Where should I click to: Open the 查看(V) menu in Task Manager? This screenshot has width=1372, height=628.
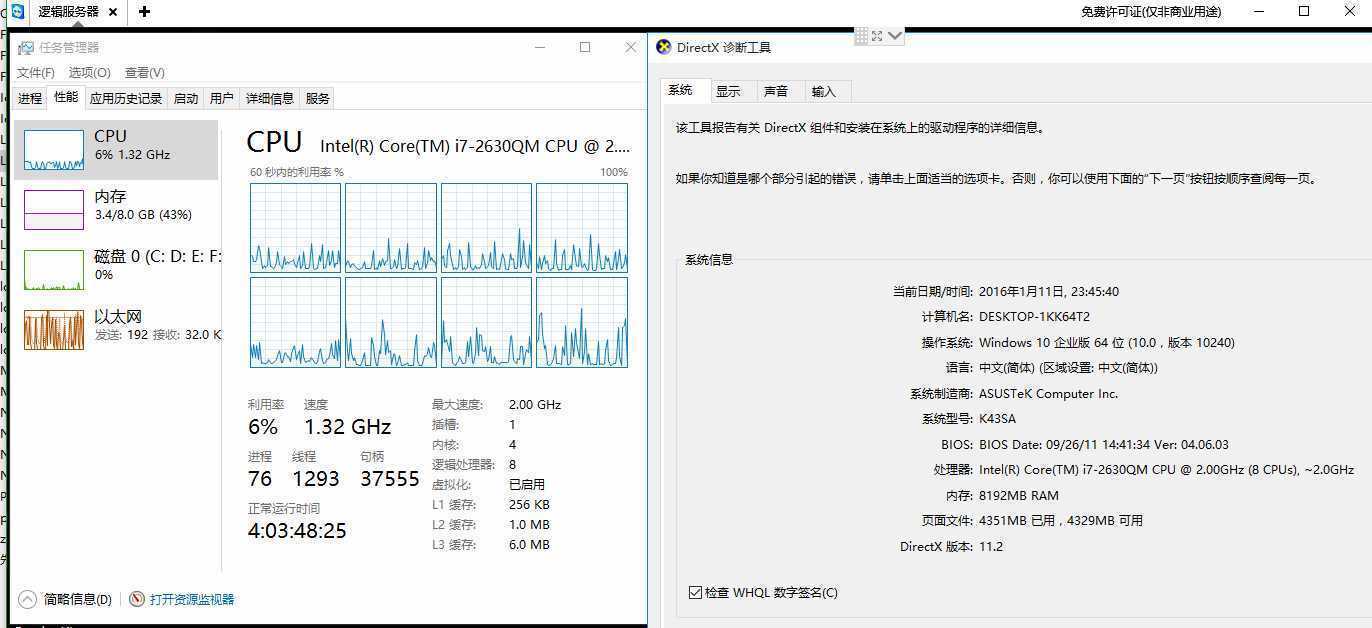[x=145, y=73]
